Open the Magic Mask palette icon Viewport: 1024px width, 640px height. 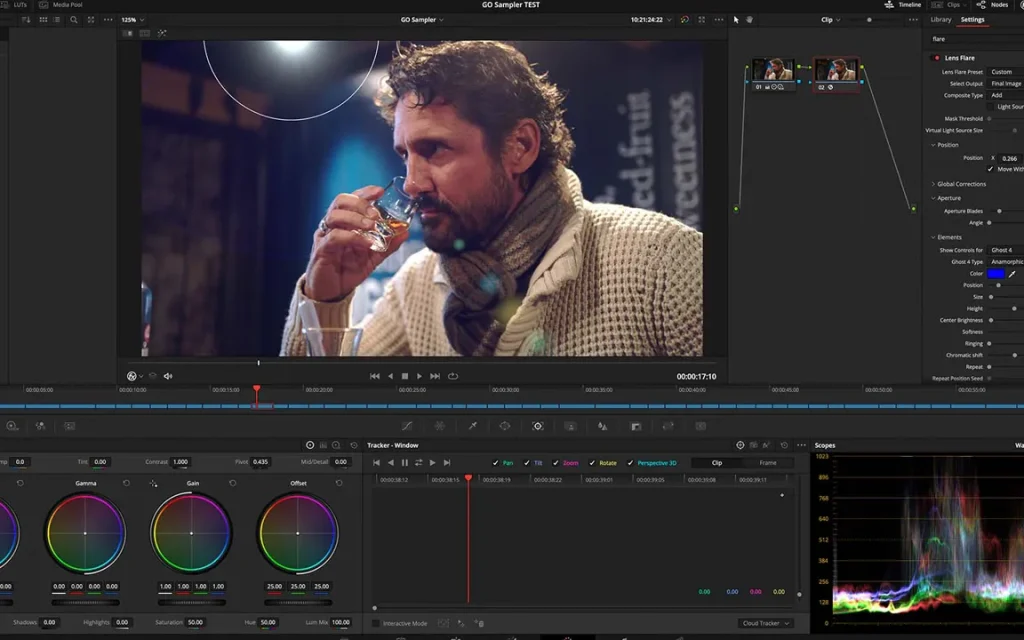(x=570, y=426)
